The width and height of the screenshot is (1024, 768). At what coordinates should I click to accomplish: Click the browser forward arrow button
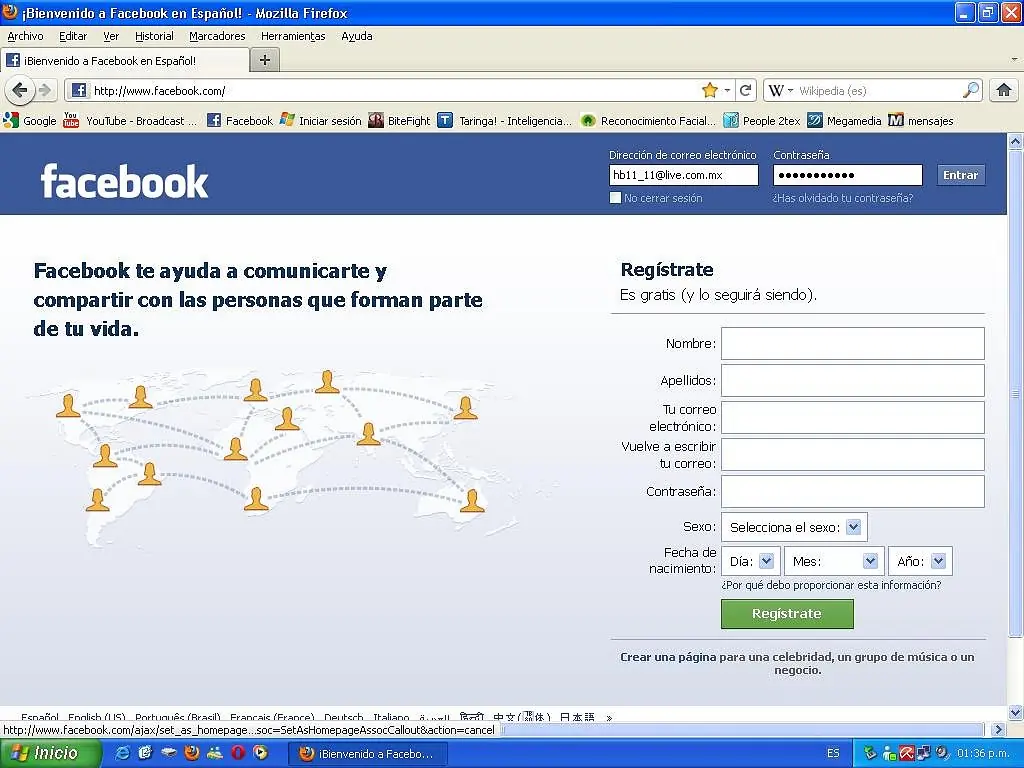point(44,90)
